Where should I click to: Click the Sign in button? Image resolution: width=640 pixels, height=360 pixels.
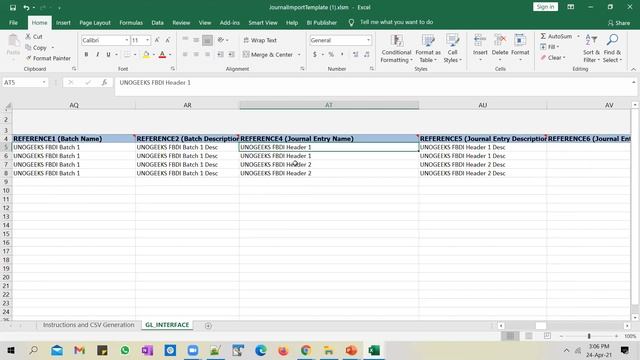(545, 7)
